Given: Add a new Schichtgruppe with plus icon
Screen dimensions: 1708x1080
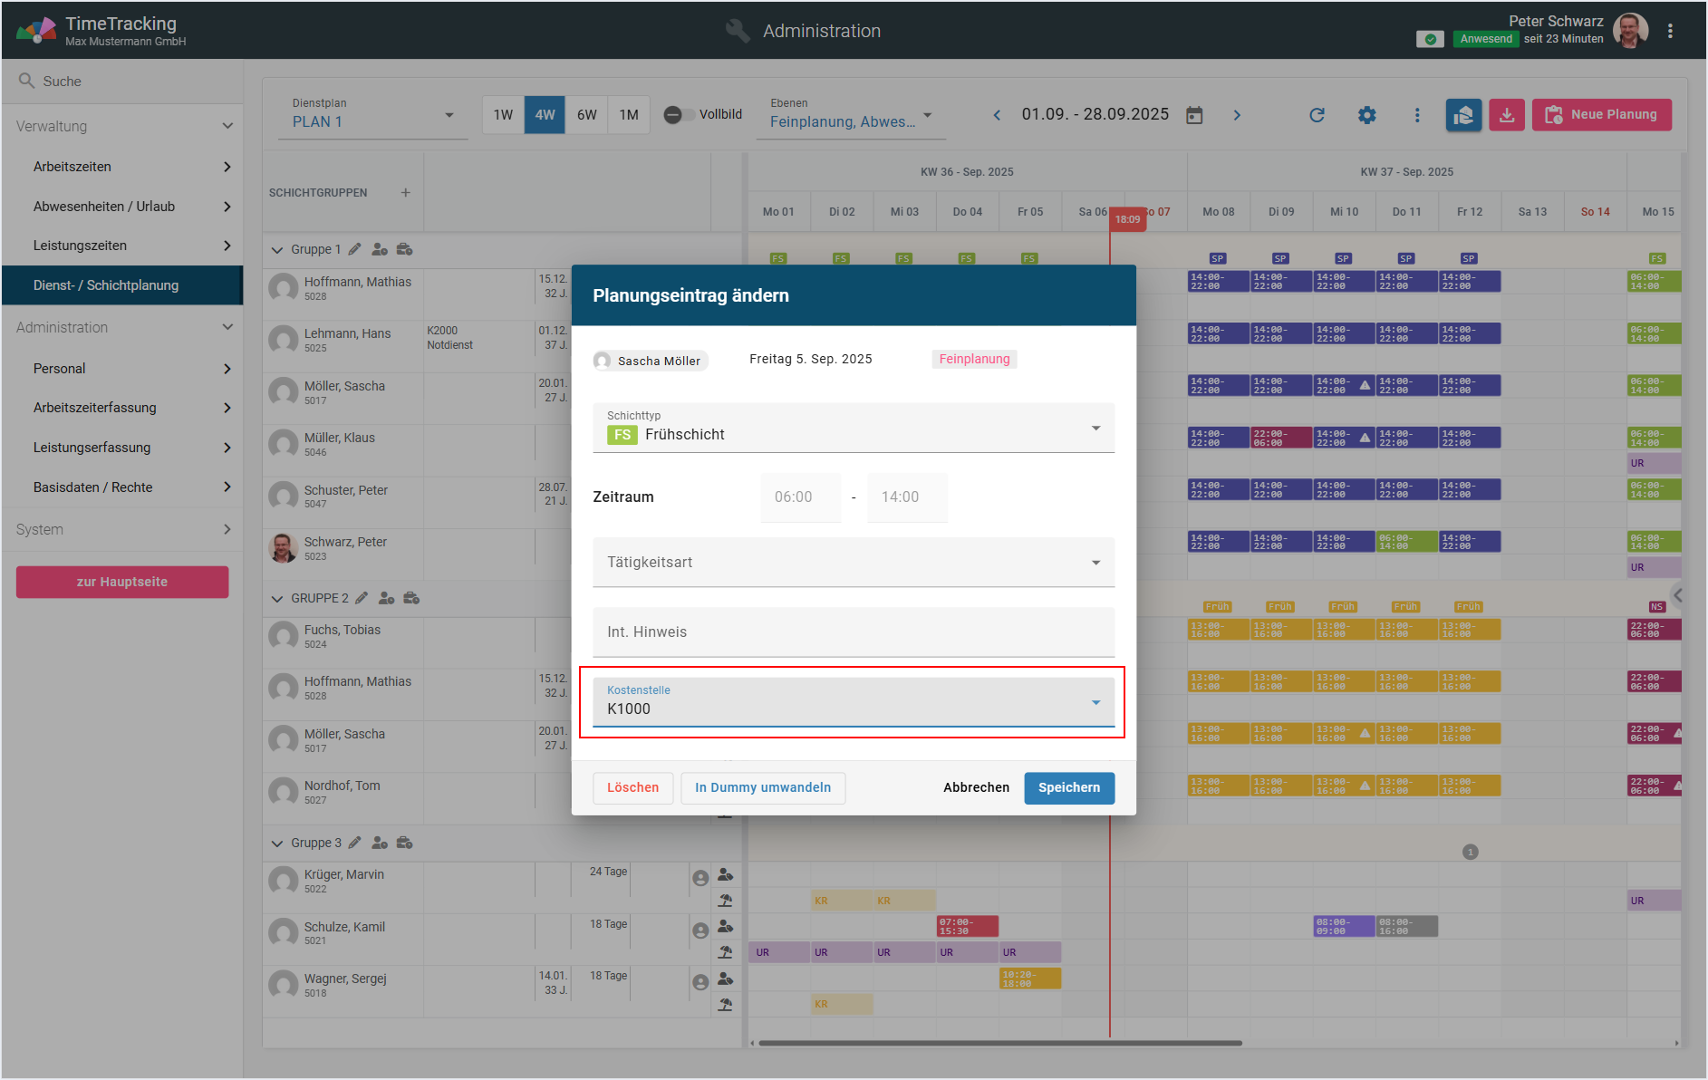Looking at the screenshot, I should click(x=405, y=192).
